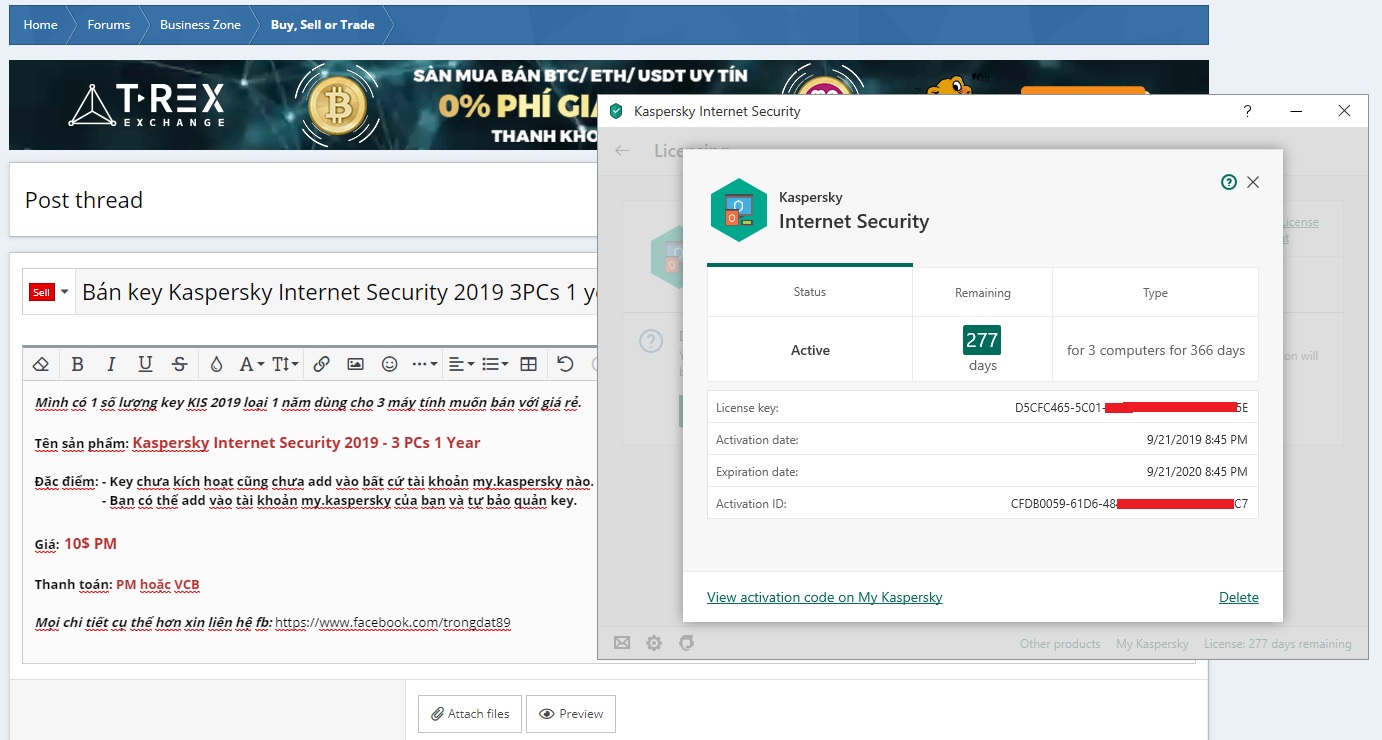The image size is (1382, 740).
Task: Click the Preview button
Action: [571, 714]
